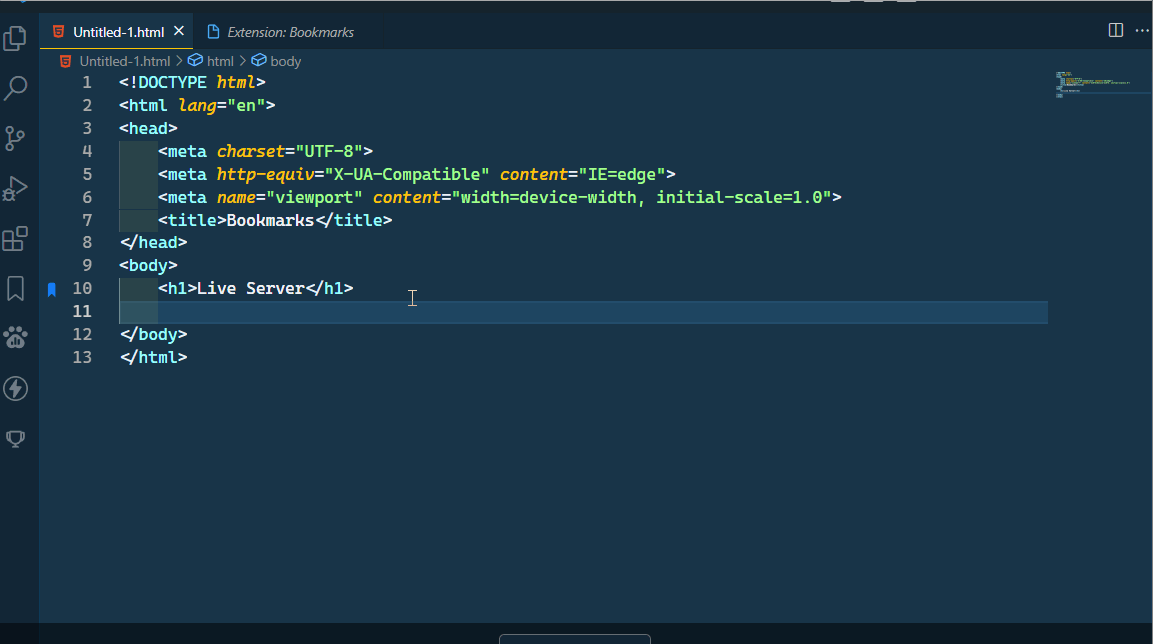Close the Untitled-1.html tab

point(179,32)
